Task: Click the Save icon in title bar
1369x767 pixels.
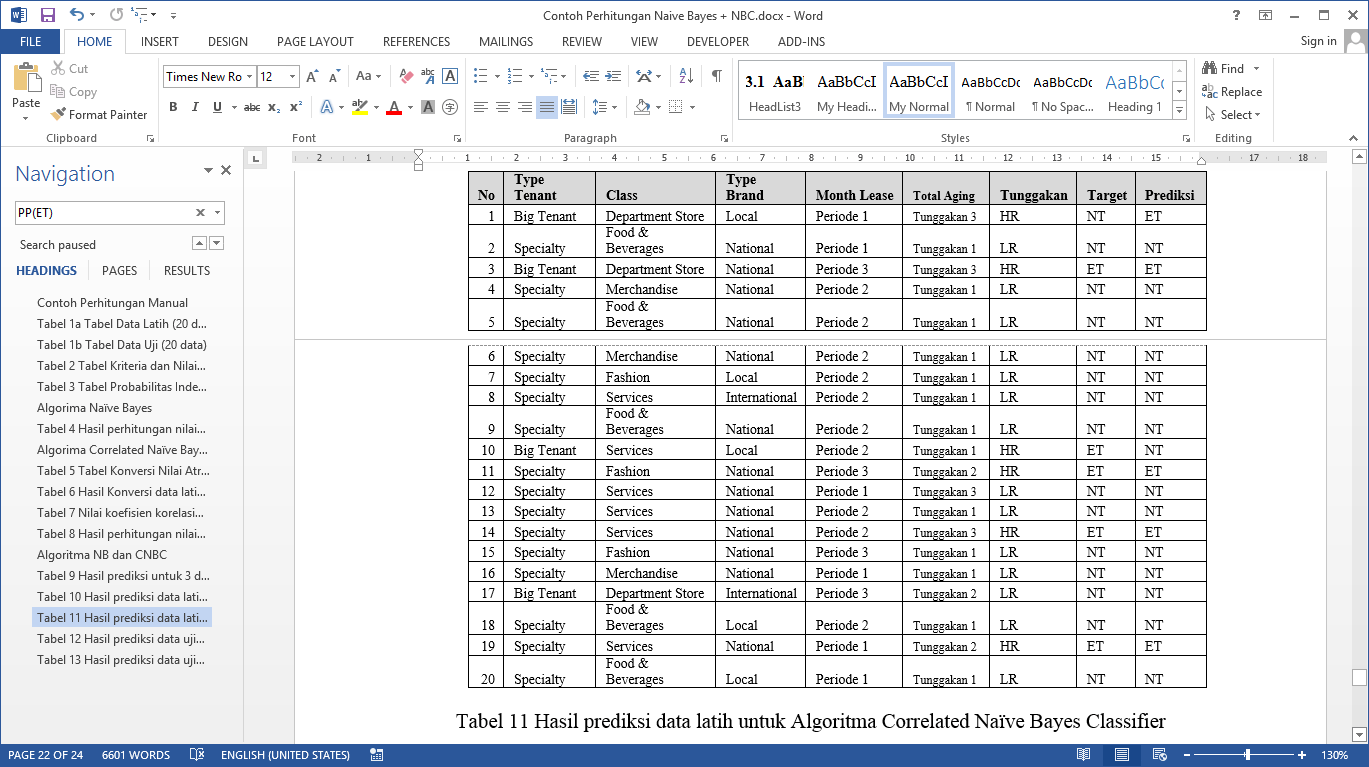Action: [x=47, y=15]
